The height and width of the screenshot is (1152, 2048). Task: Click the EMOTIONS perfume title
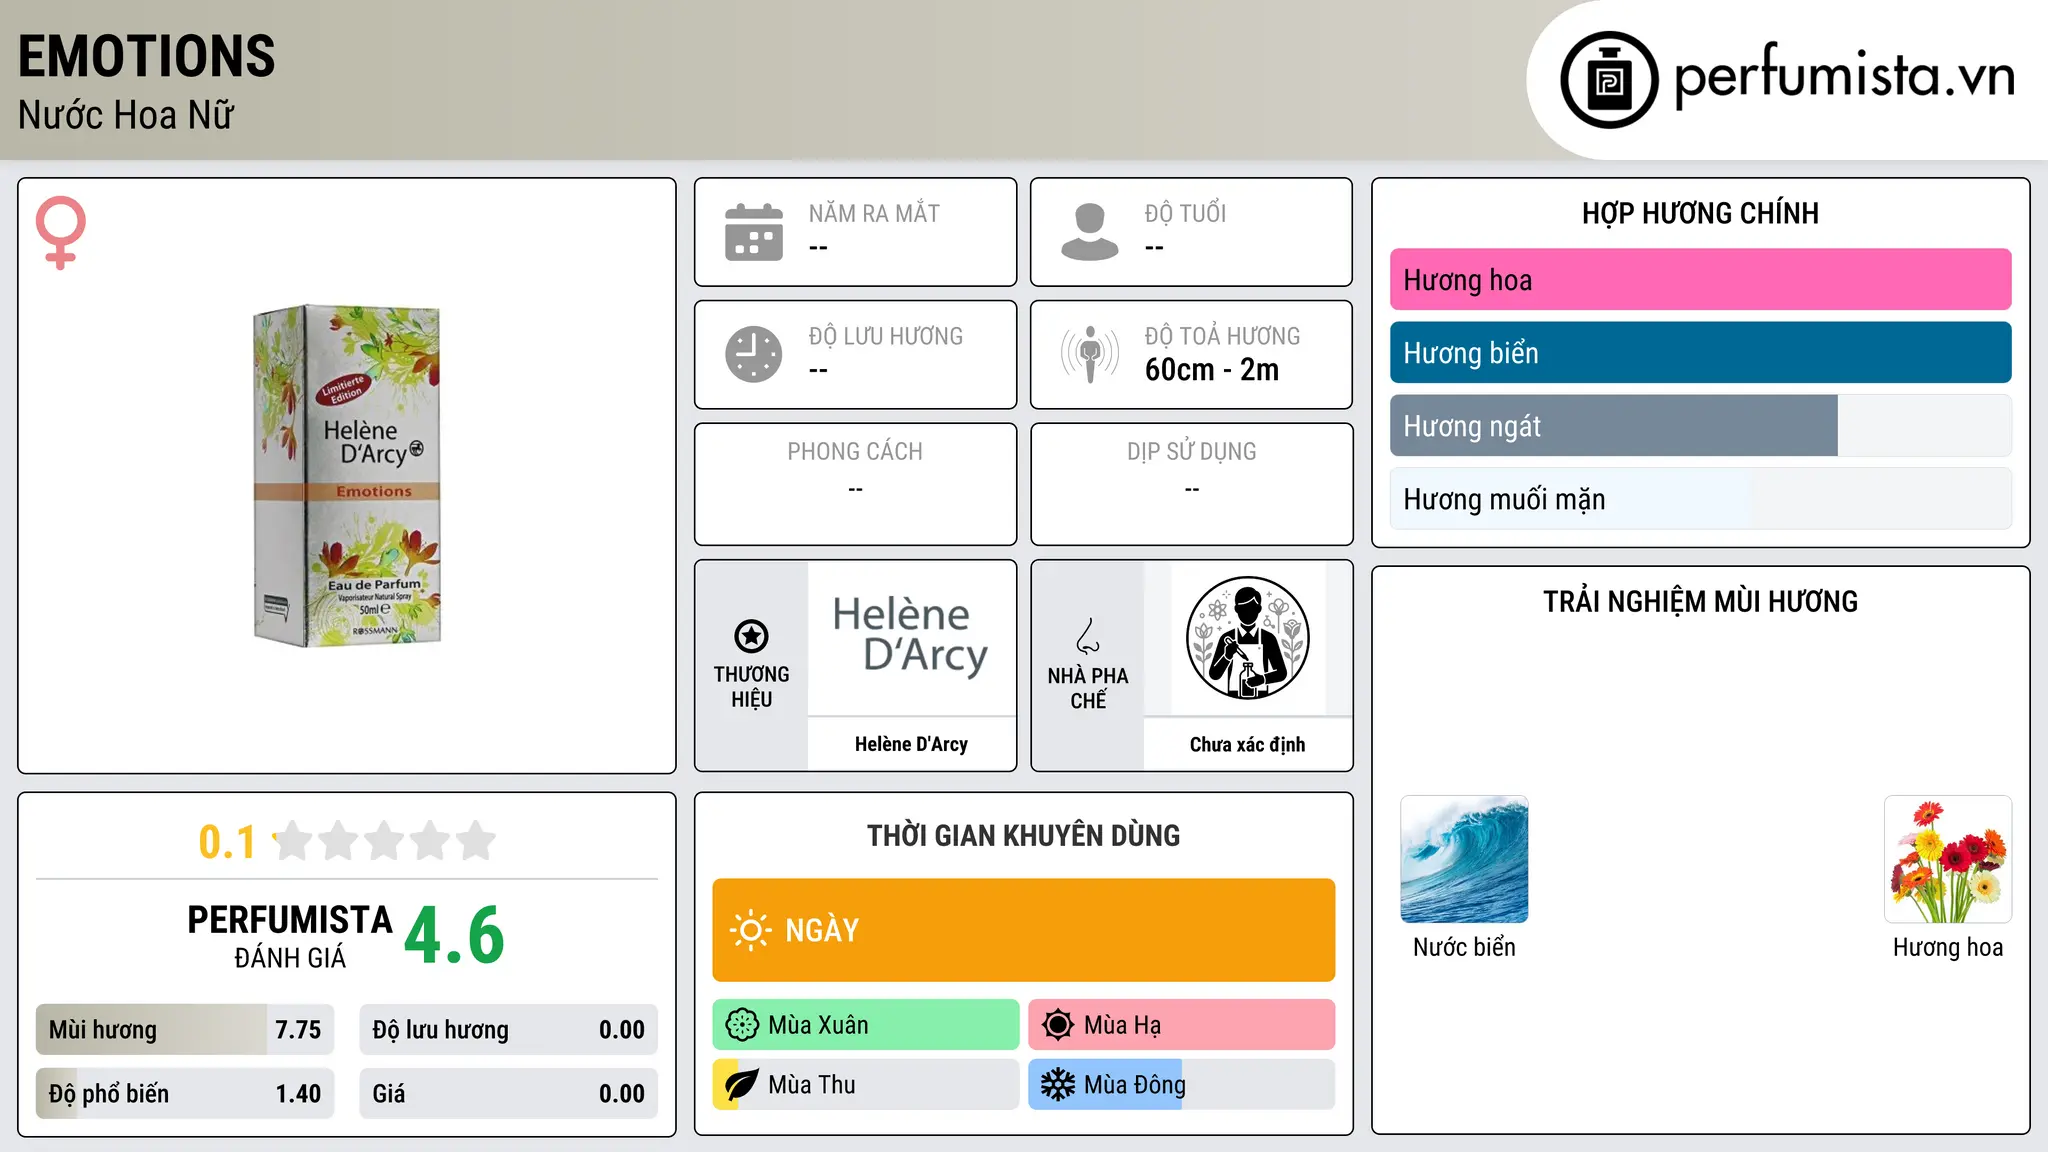[x=146, y=56]
